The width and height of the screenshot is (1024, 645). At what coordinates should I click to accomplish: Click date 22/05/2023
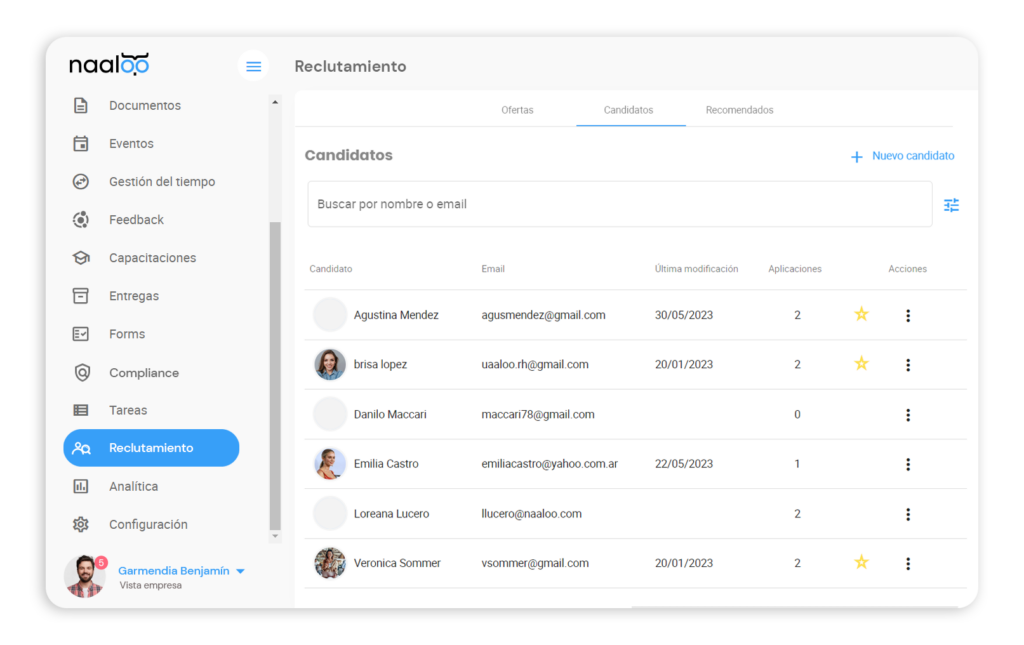(x=684, y=464)
